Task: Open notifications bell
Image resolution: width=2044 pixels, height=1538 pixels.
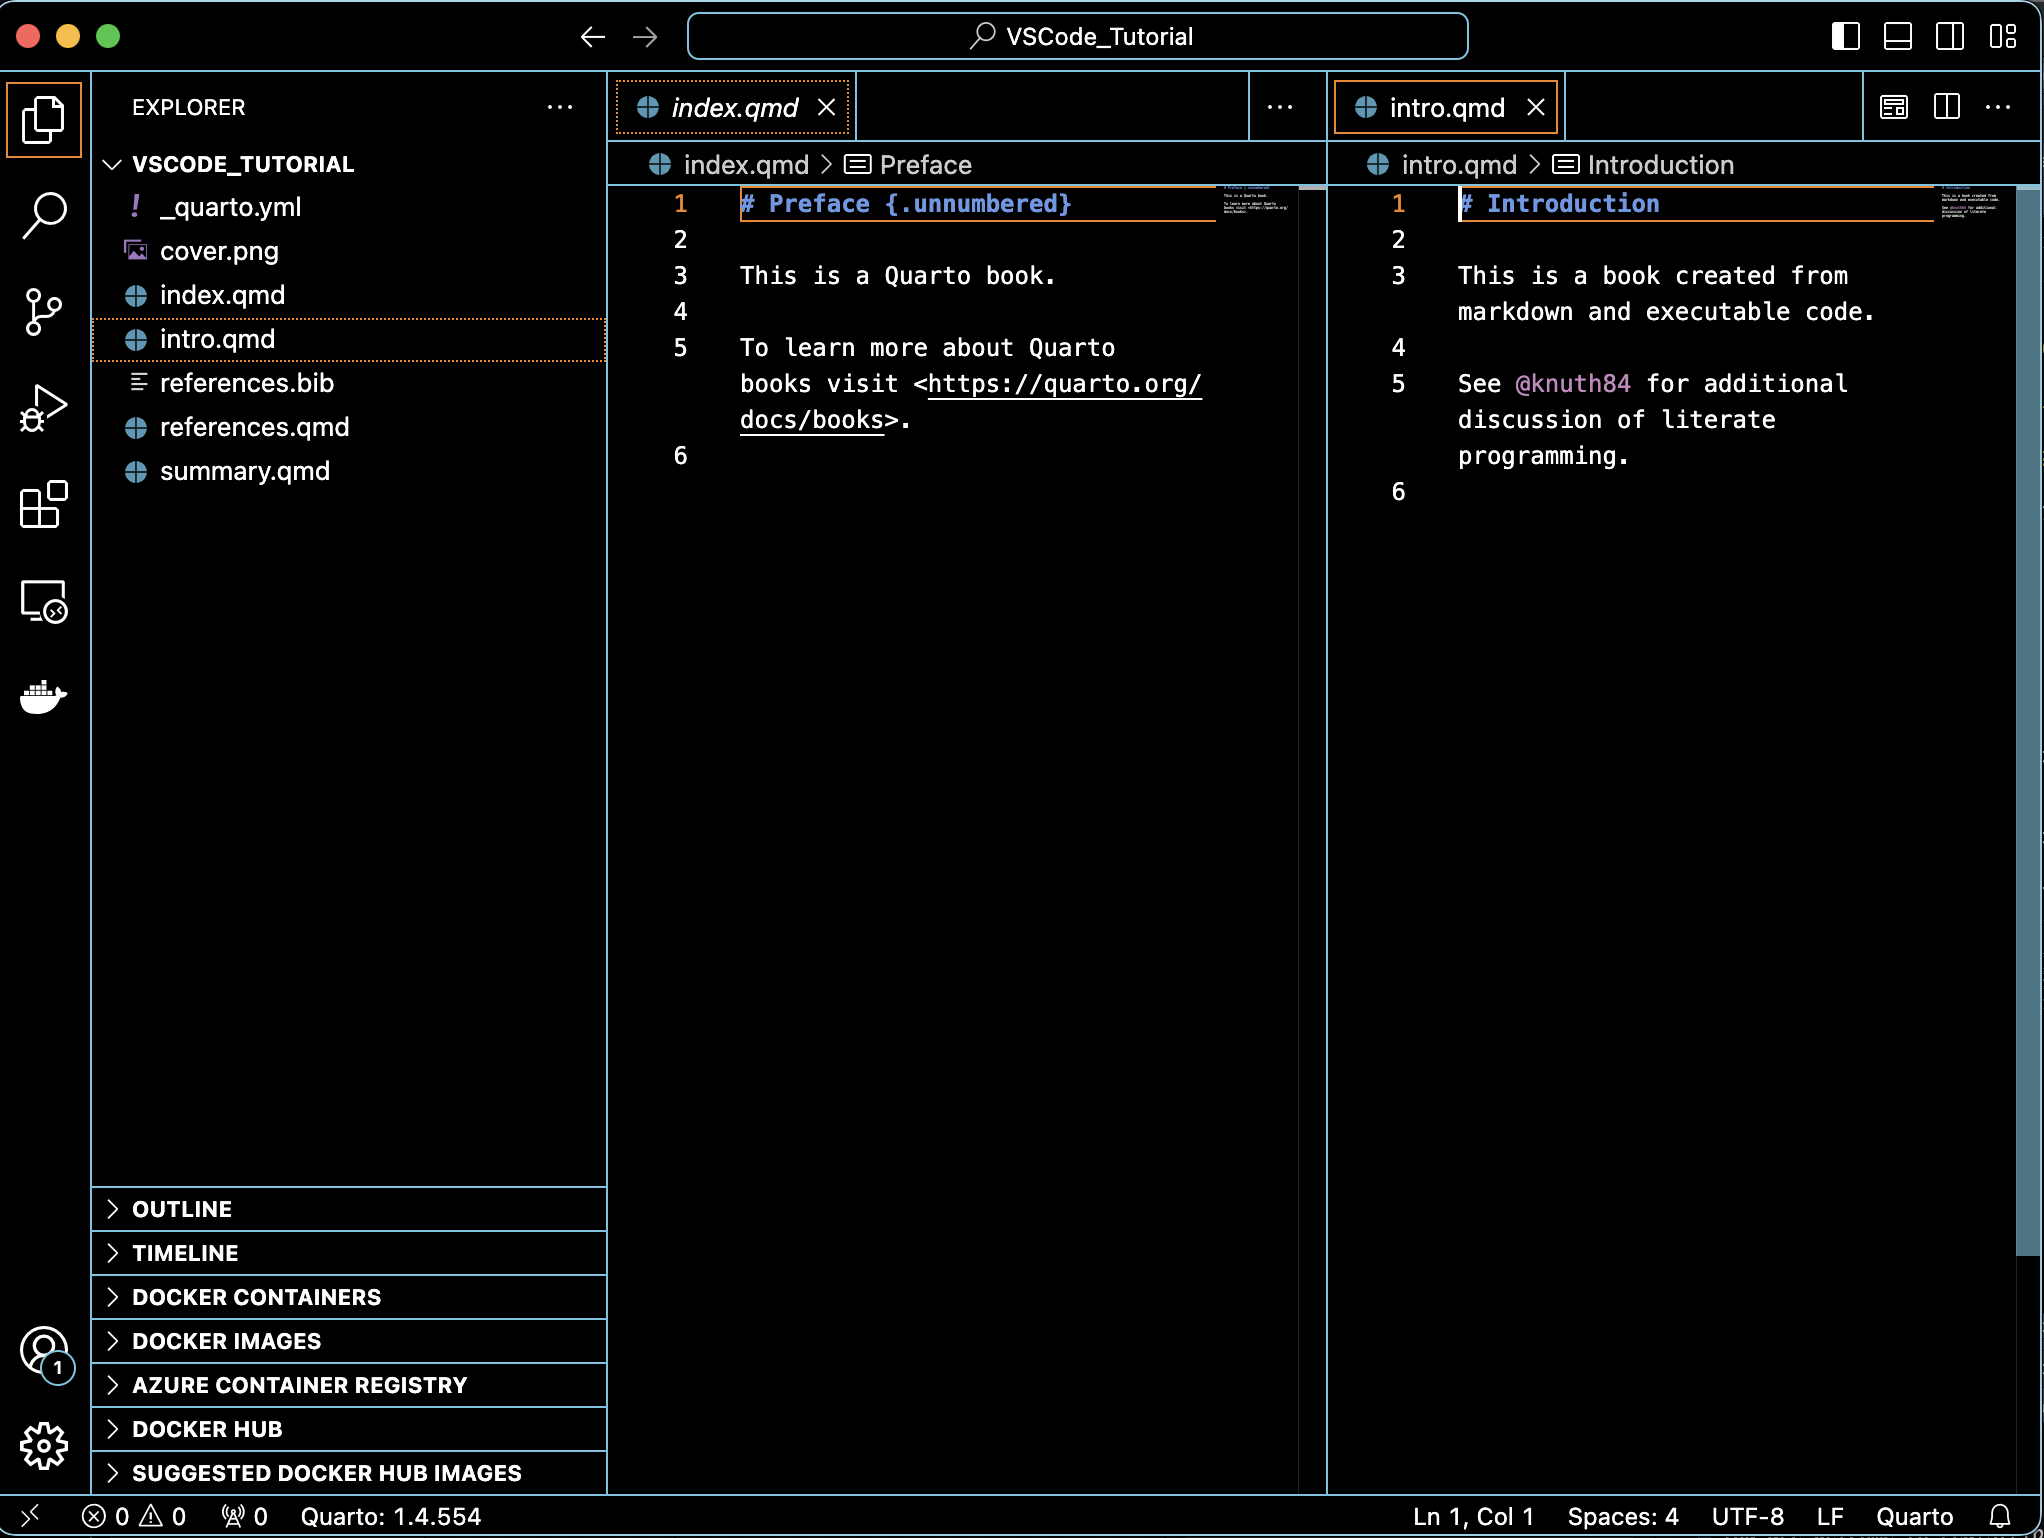Action: tap(1999, 1516)
